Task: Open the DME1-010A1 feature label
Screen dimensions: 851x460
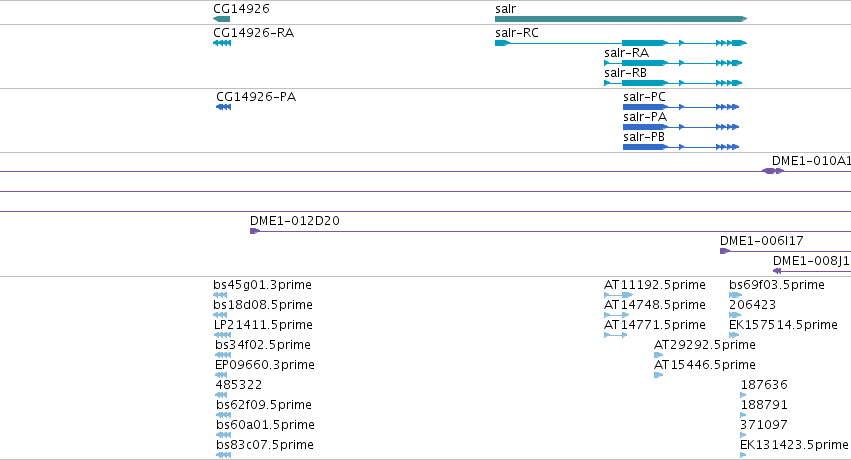Action: click(811, 161)
